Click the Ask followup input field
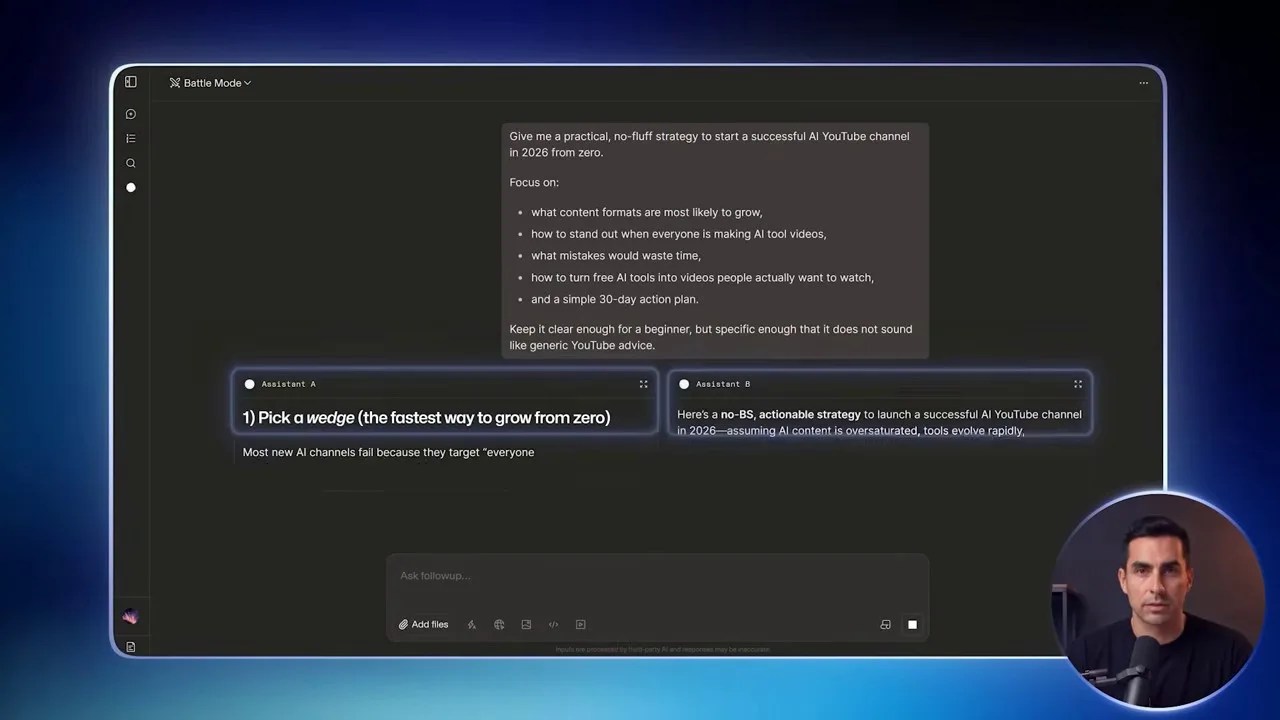Viewport: 1280px width, 720px height. coord(657,576)
